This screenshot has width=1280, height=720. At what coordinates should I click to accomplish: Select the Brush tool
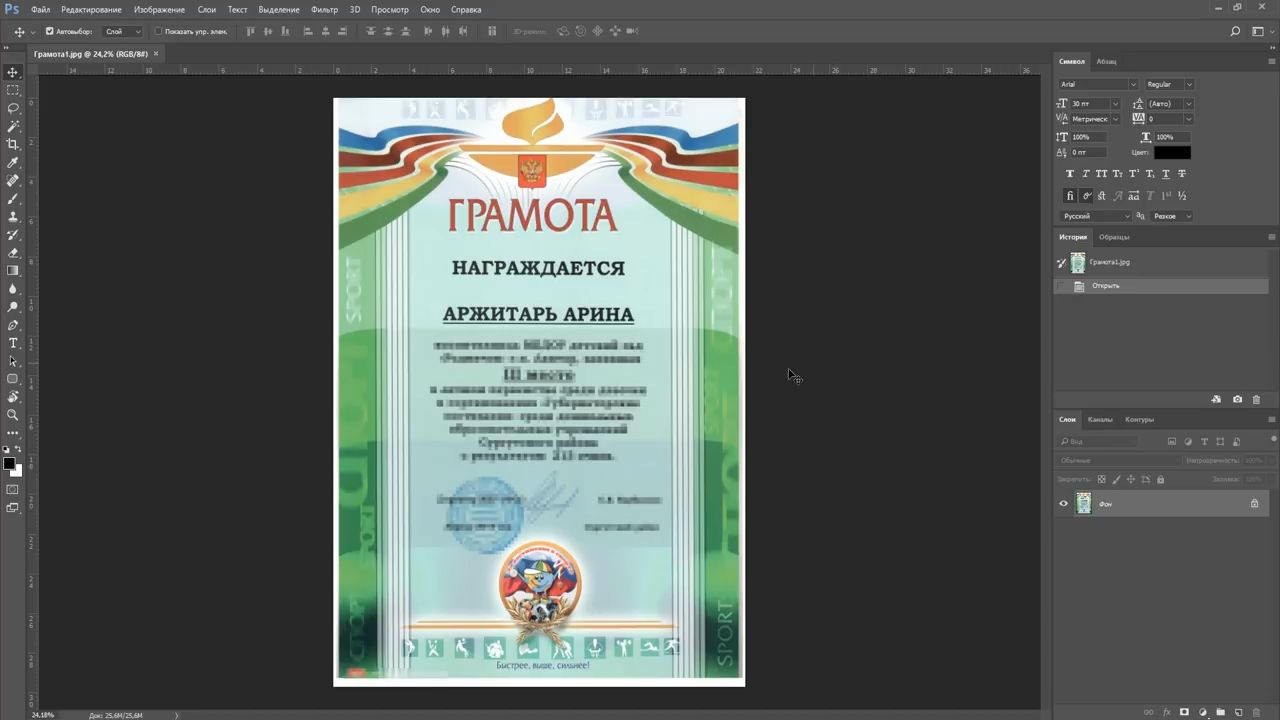tap(13, 198)
